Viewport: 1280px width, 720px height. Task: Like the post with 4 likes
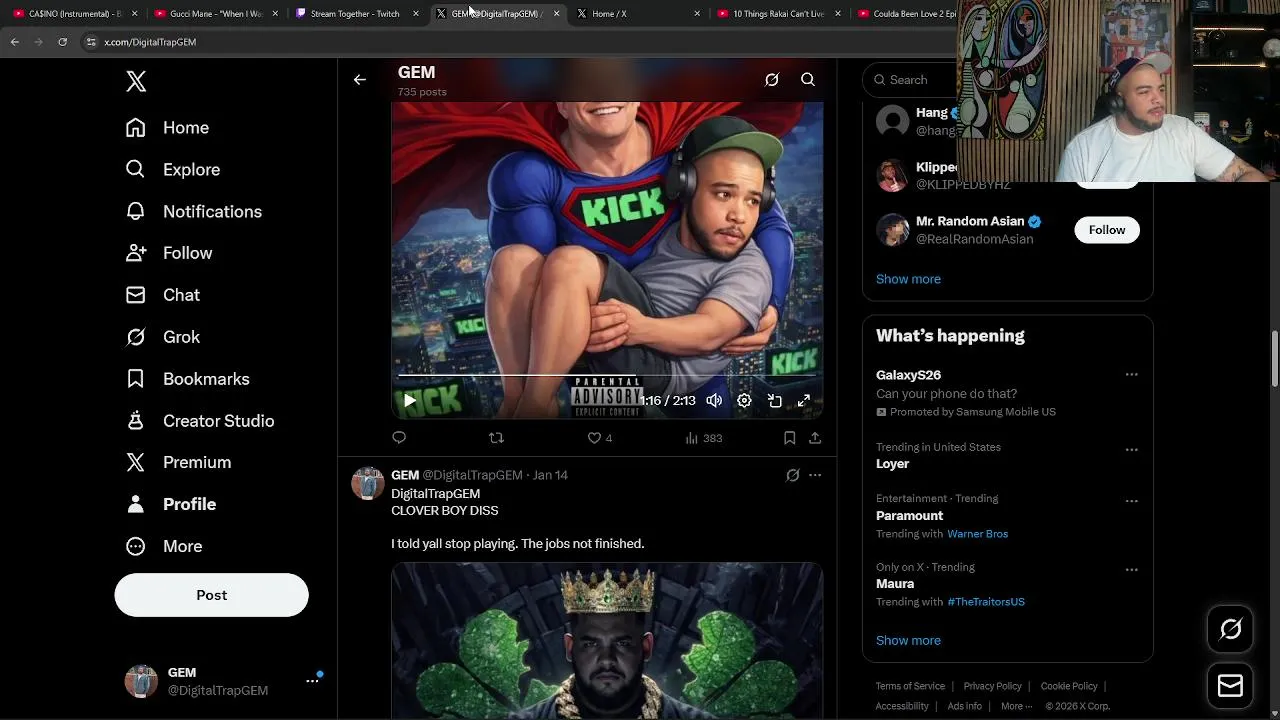coord(599,438)
